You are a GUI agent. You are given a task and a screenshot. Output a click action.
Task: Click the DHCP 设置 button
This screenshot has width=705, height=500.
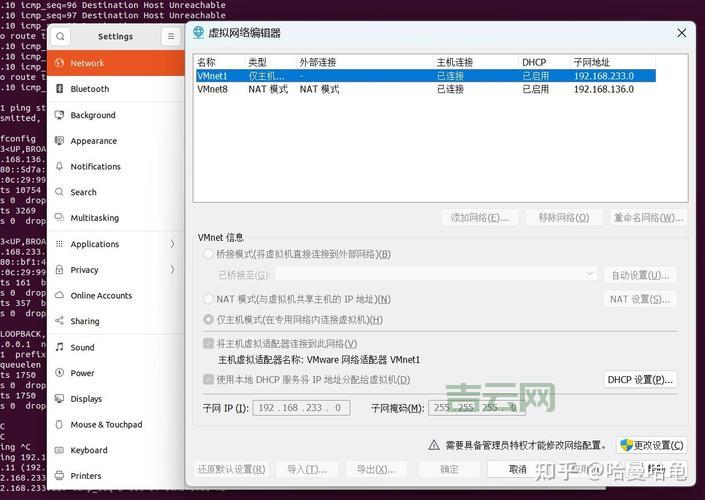pos(640,380)
